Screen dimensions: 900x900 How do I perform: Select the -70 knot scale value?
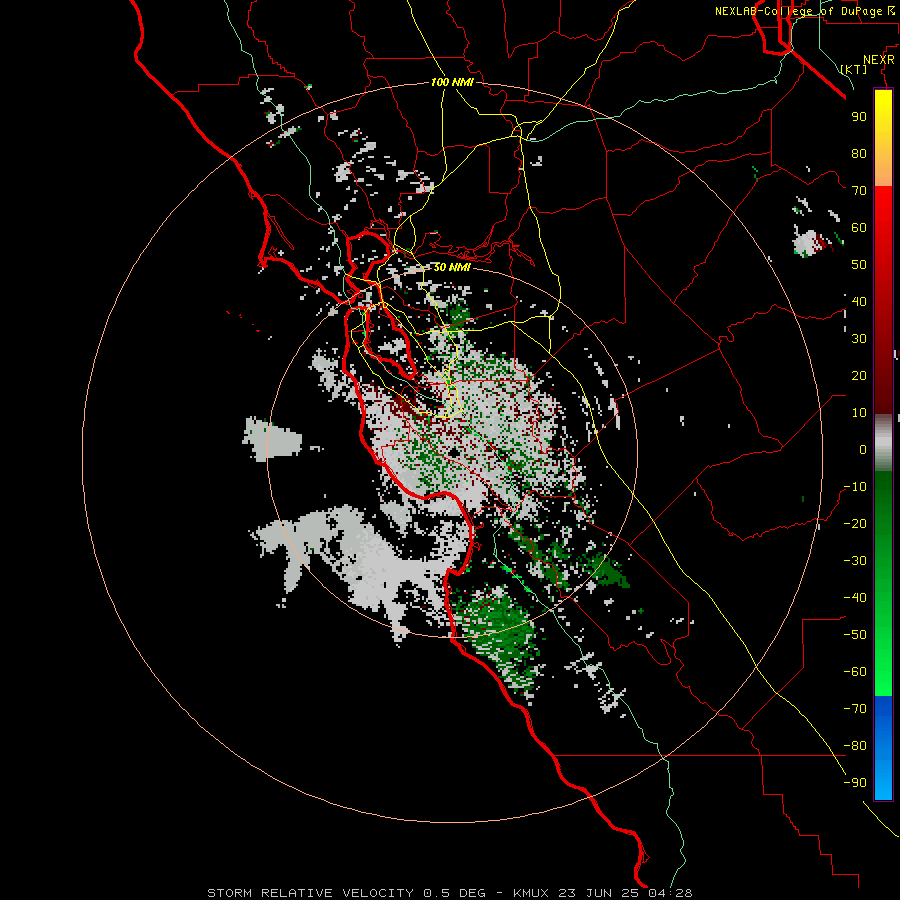855,709
